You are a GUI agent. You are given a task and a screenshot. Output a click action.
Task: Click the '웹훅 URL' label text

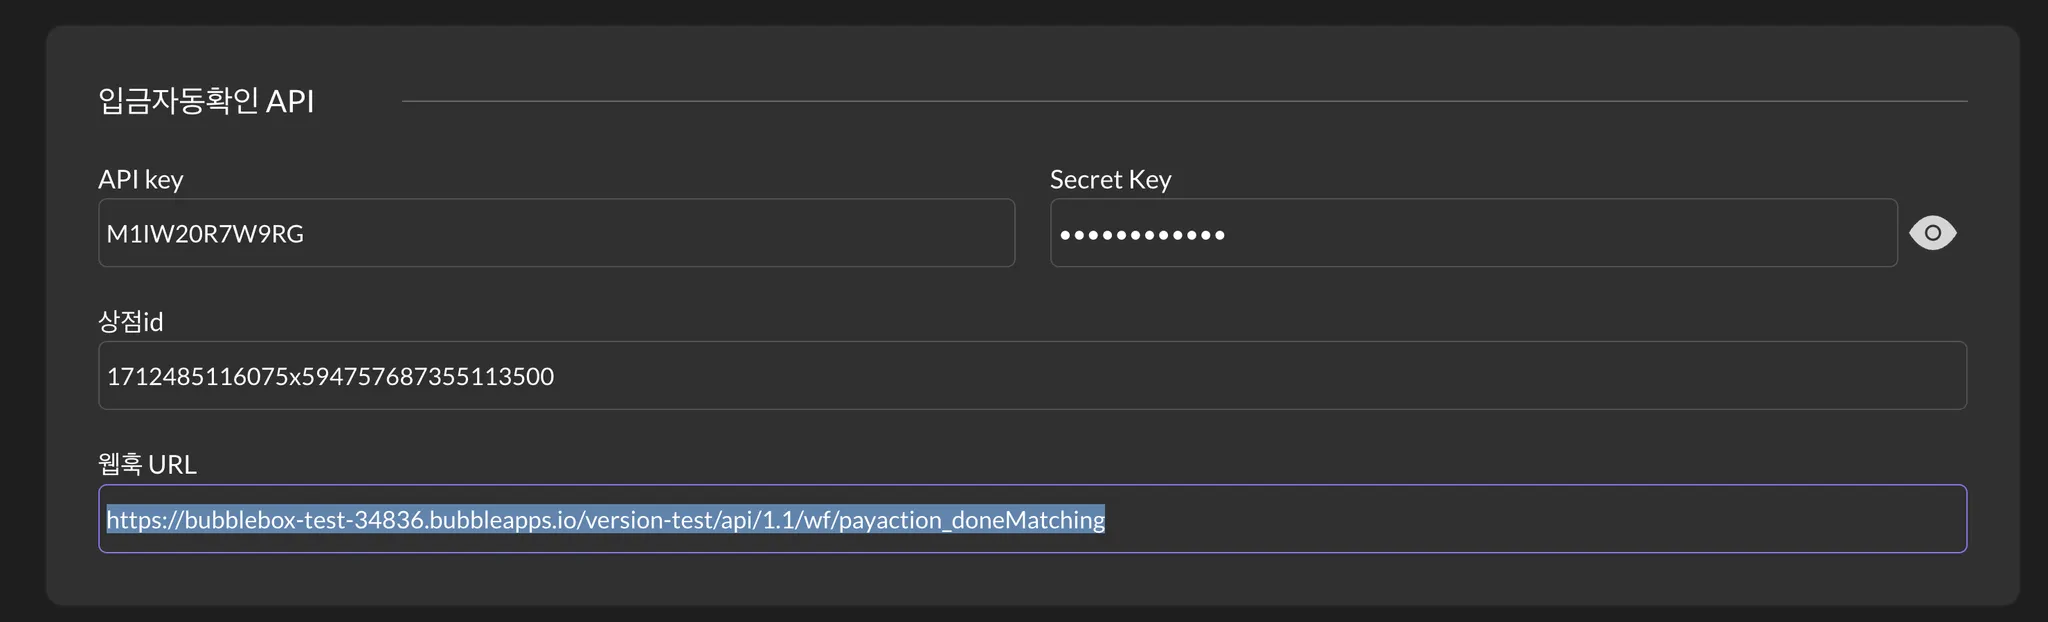(x=147, y=465)
